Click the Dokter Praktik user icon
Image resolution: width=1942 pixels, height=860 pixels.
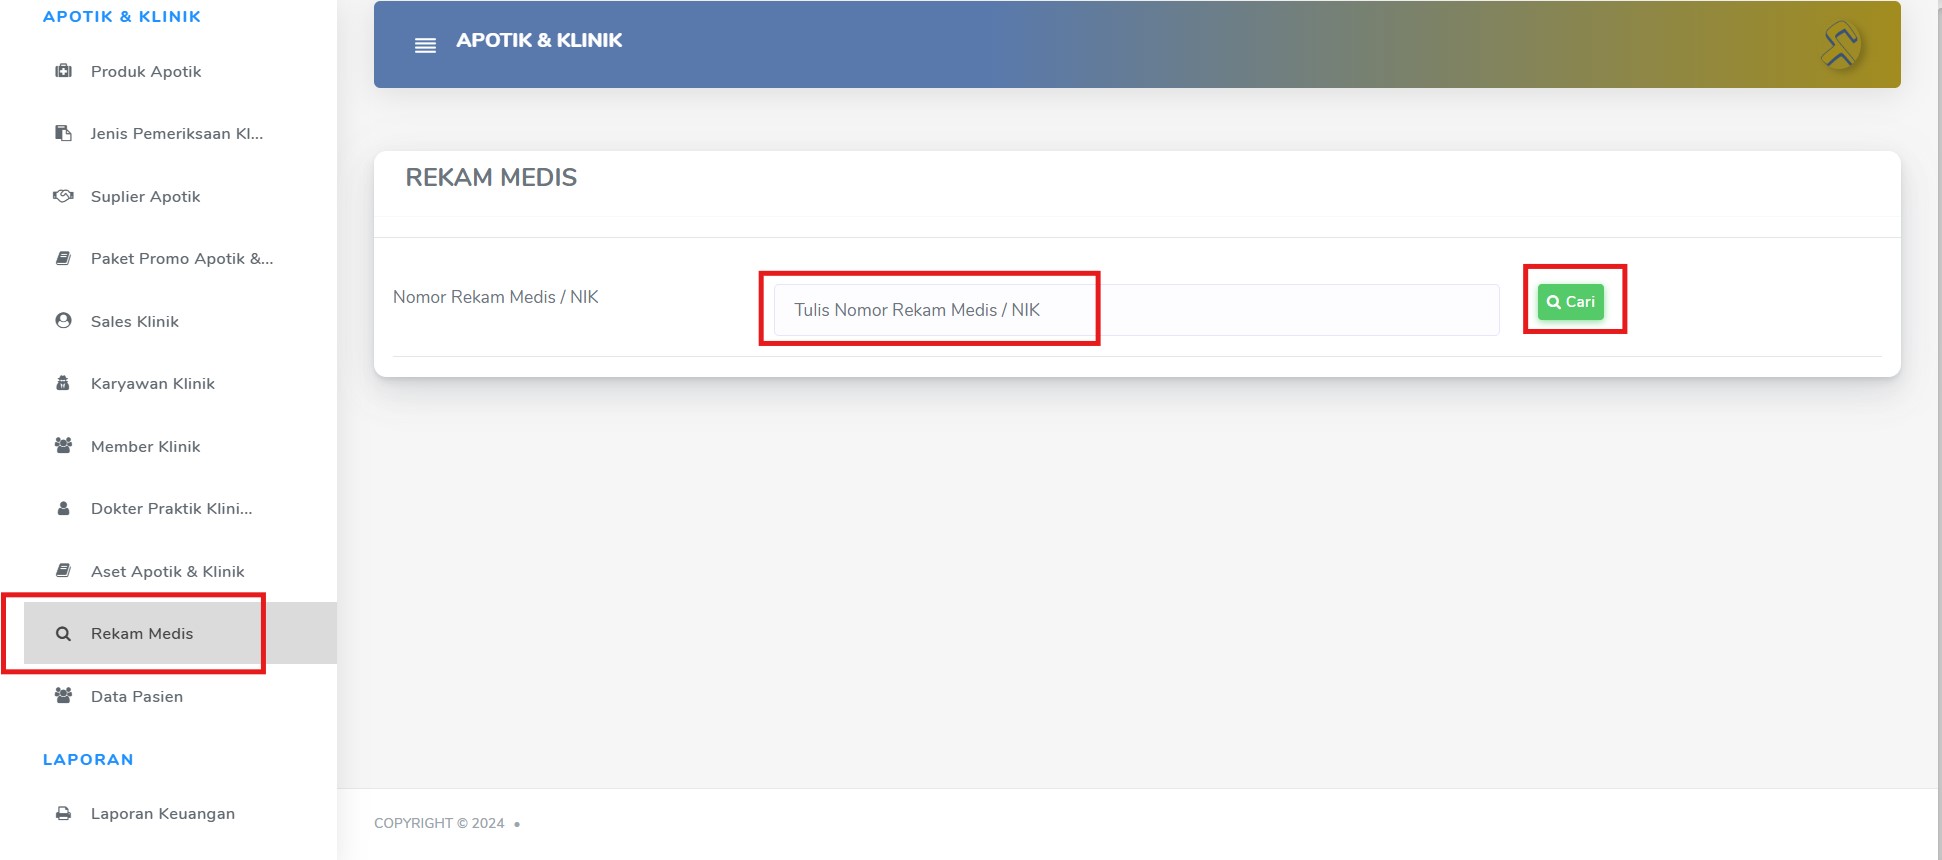point(63,508)
